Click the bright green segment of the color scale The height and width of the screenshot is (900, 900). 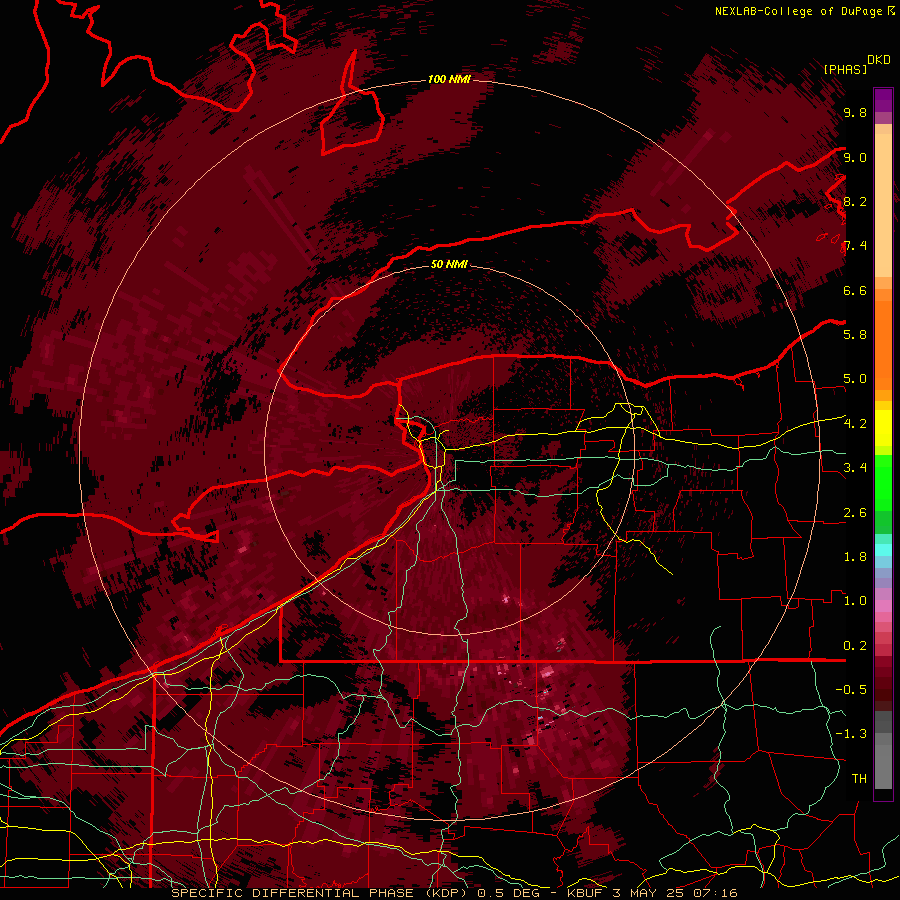(x=883, y=483)
